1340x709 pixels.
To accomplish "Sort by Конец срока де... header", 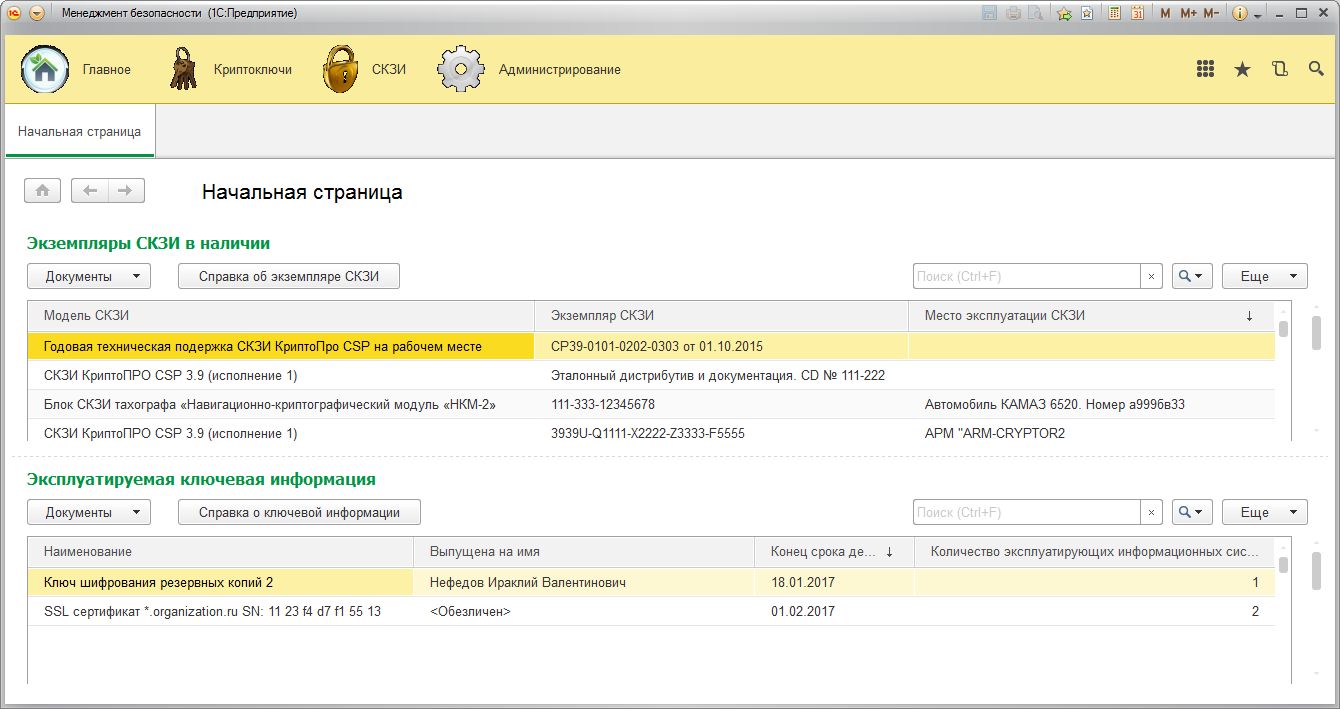I will click(834, 551).
